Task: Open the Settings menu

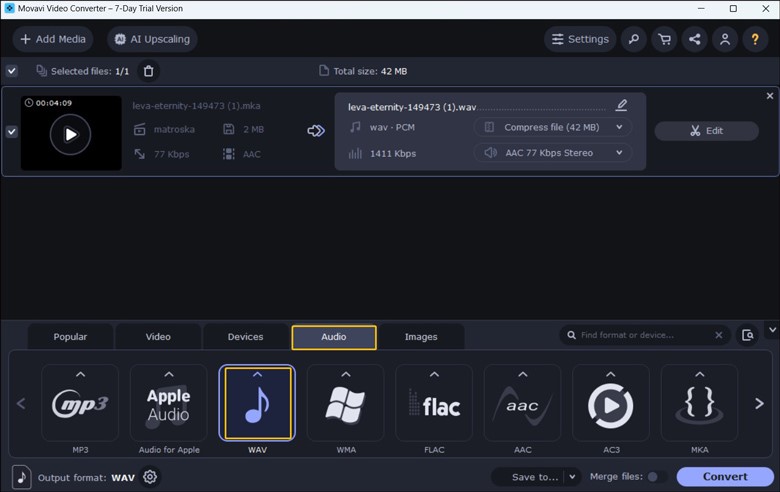Action: coord(580,39)
